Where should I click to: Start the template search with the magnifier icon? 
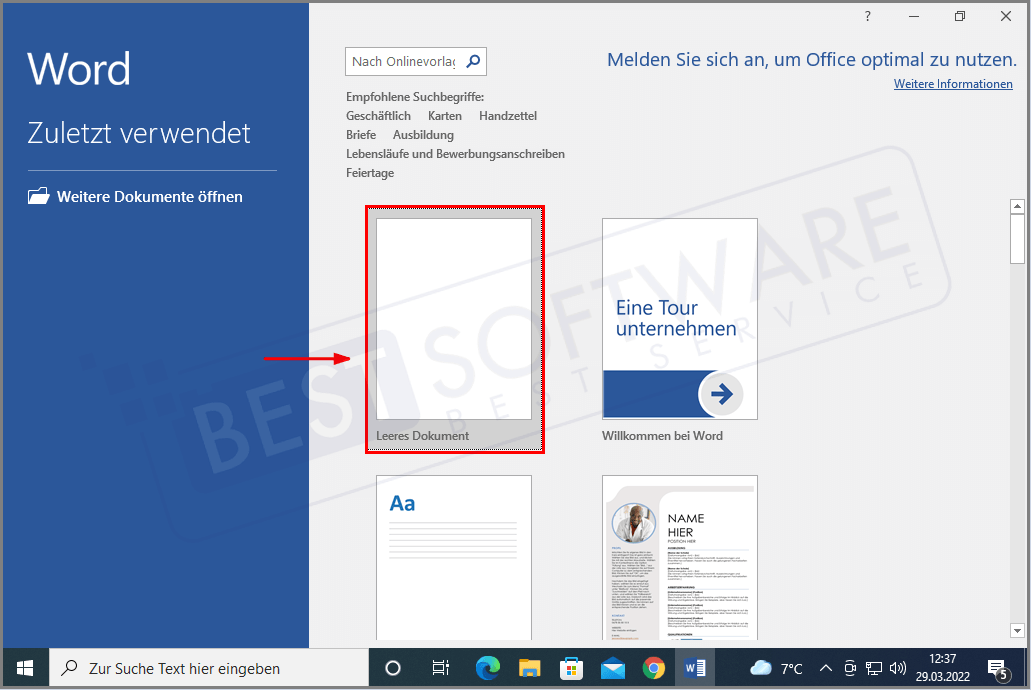[x=473, y=61]
